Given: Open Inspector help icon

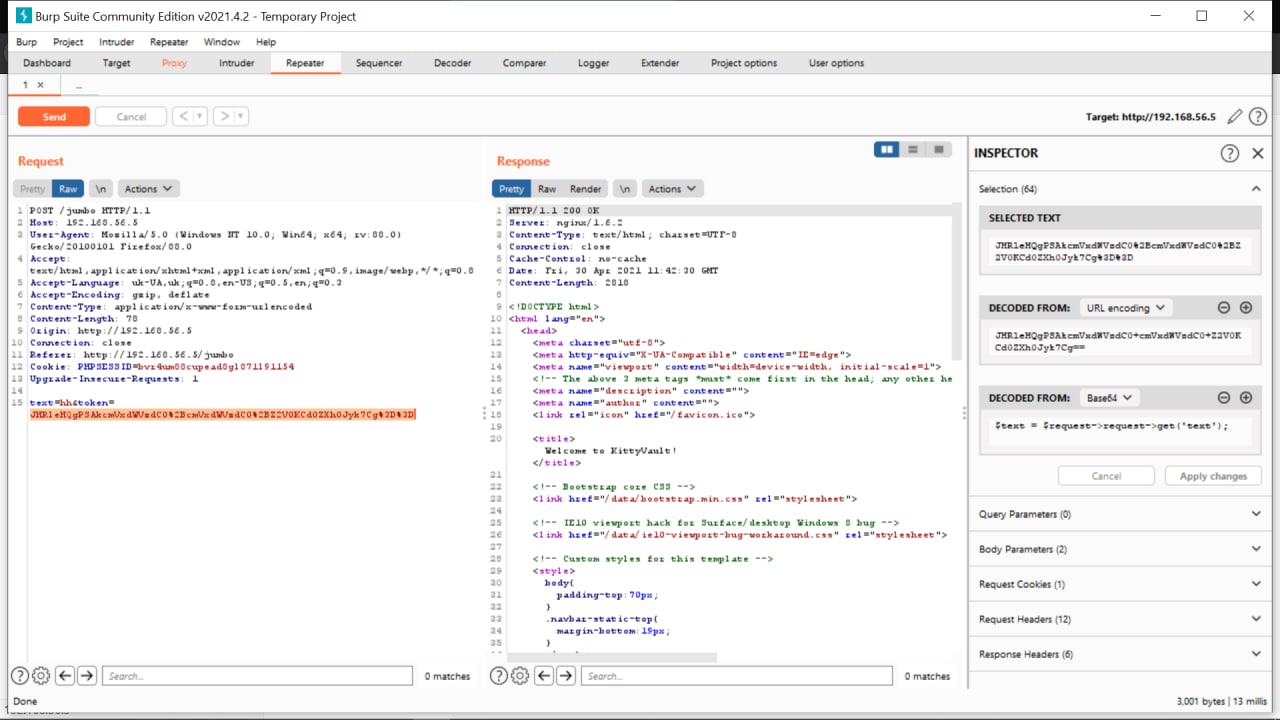Looking at the screenshot, I should pos(1229,153).
